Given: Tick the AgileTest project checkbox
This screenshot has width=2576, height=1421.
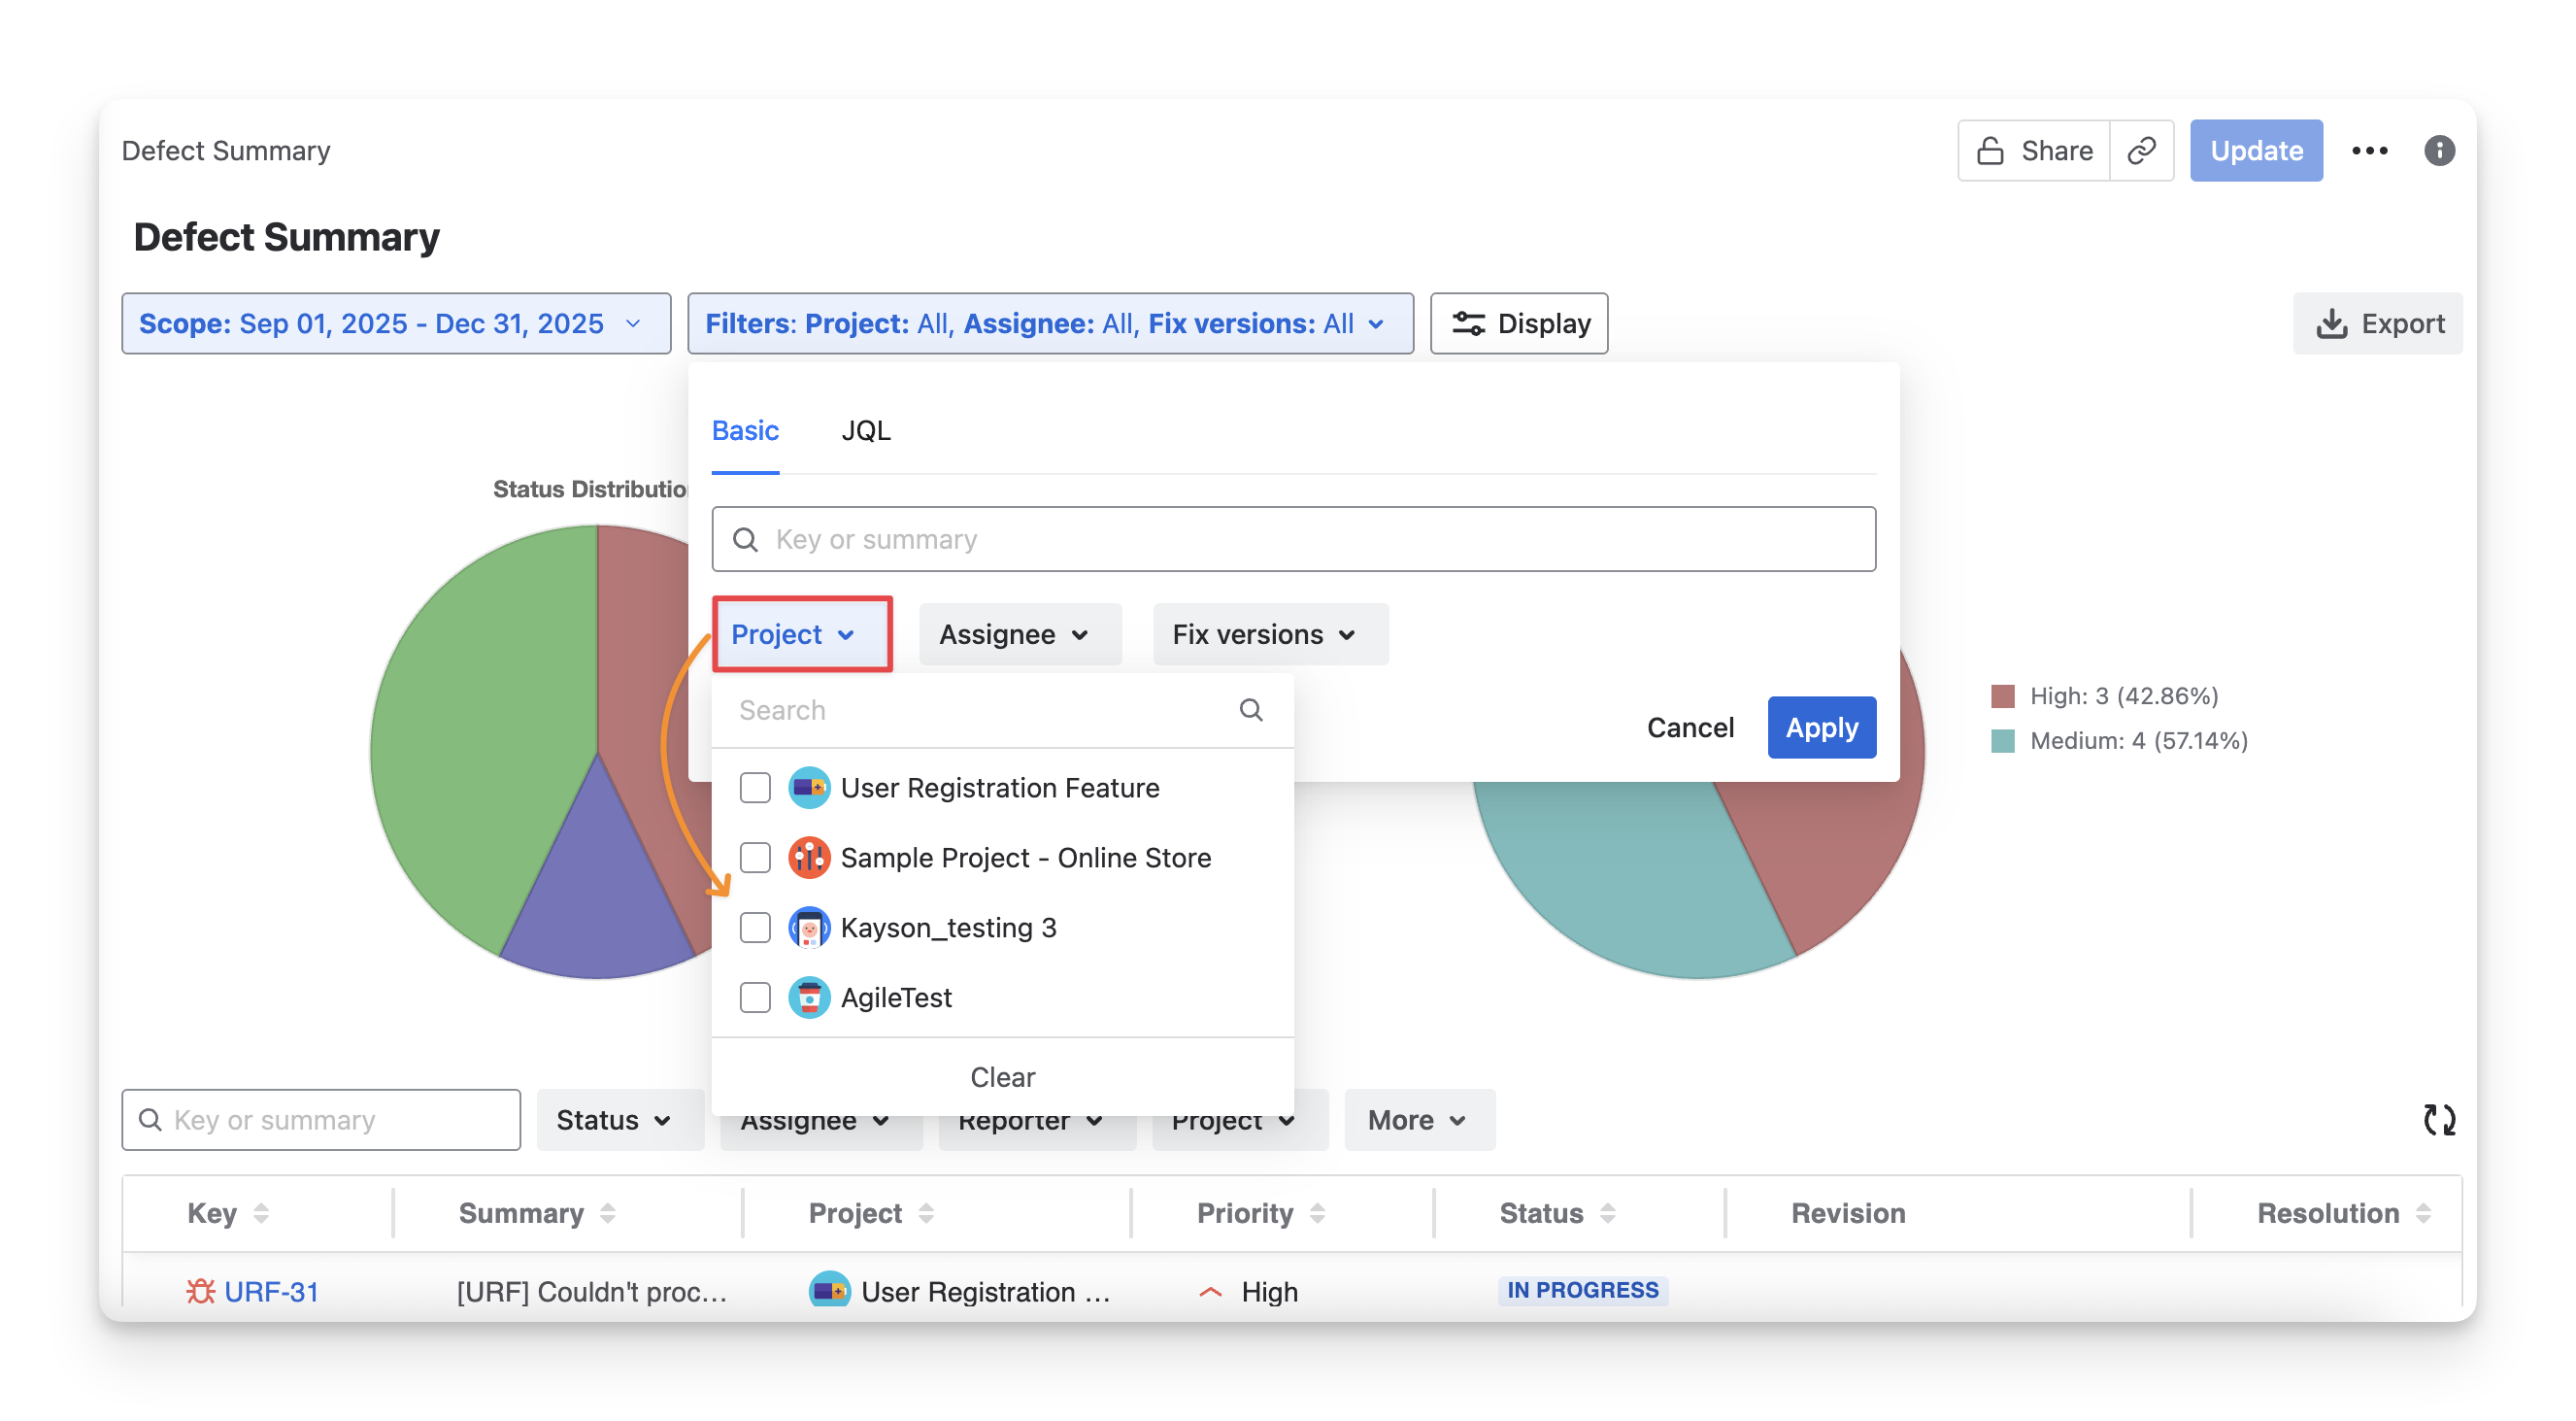Looking at the screenshot, I should pos(755,997).
